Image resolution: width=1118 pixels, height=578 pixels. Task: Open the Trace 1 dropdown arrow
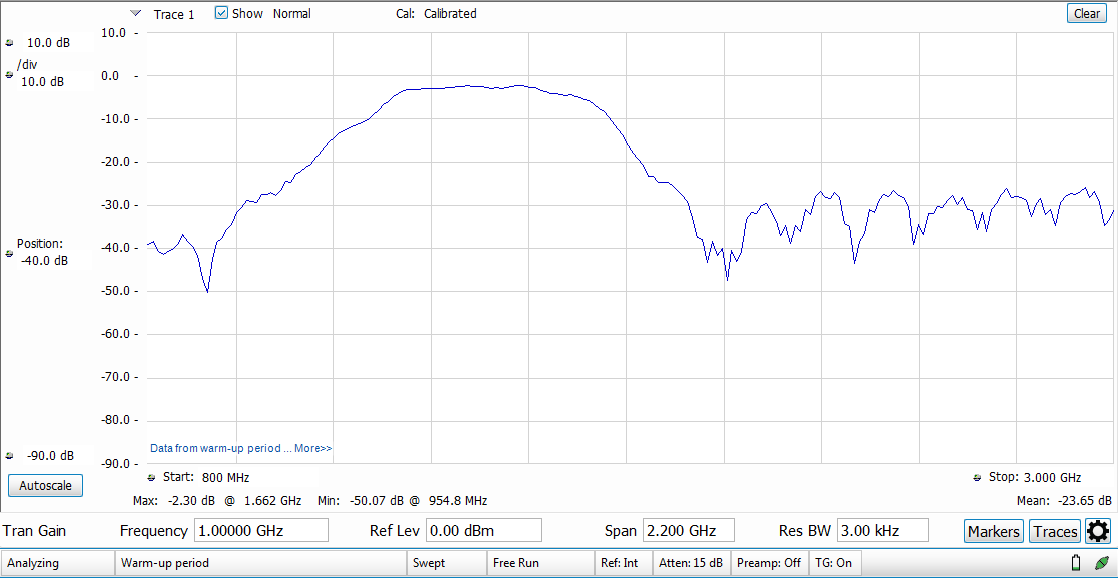(x=136, y=14)
